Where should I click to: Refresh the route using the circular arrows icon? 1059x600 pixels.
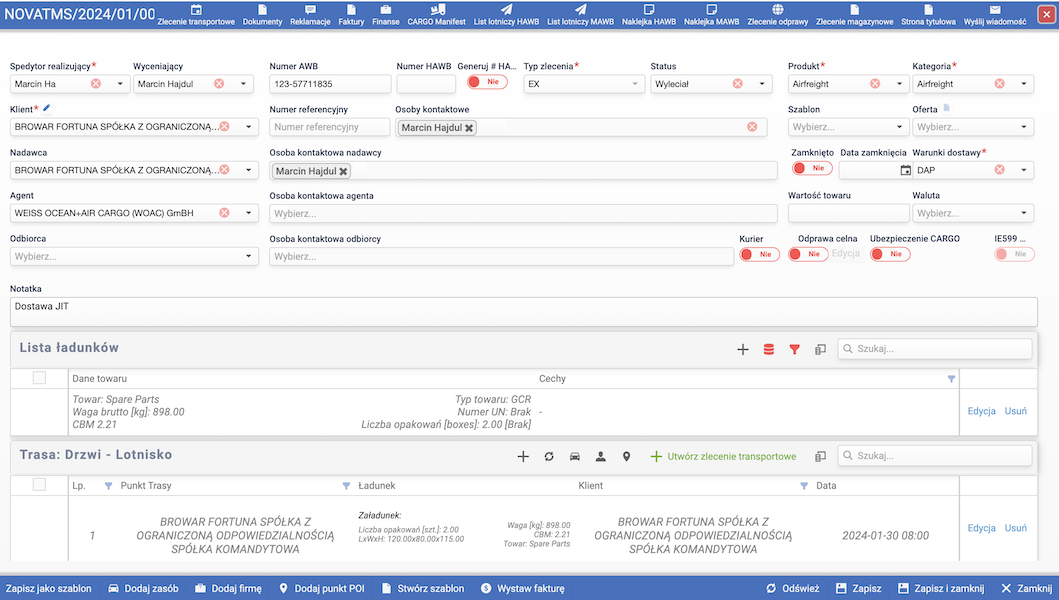click(549, 457)
